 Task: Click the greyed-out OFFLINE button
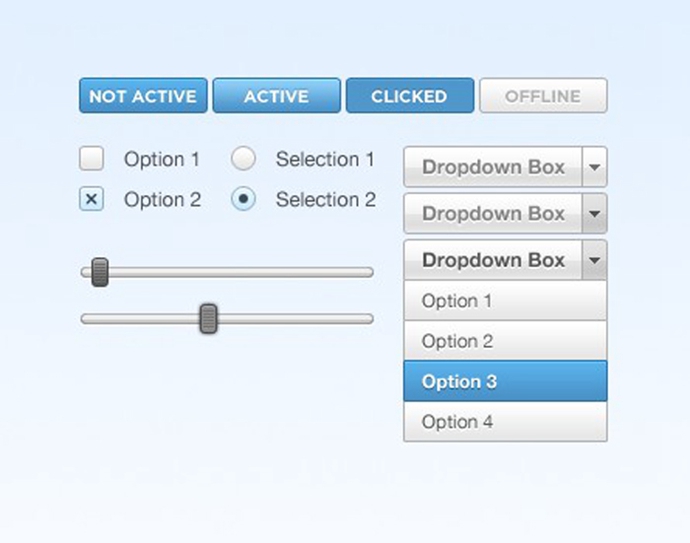(543, 96)
